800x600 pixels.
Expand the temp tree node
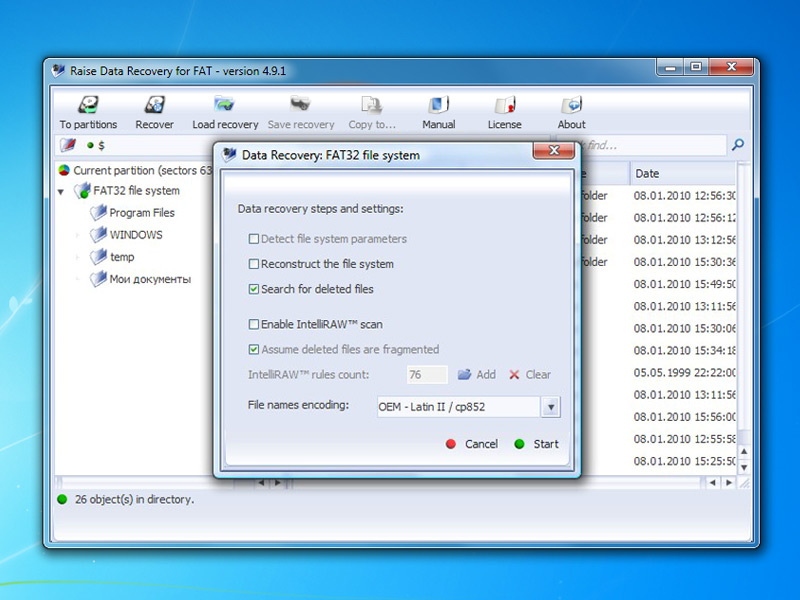pyautogui.click(x=78, y=257)
